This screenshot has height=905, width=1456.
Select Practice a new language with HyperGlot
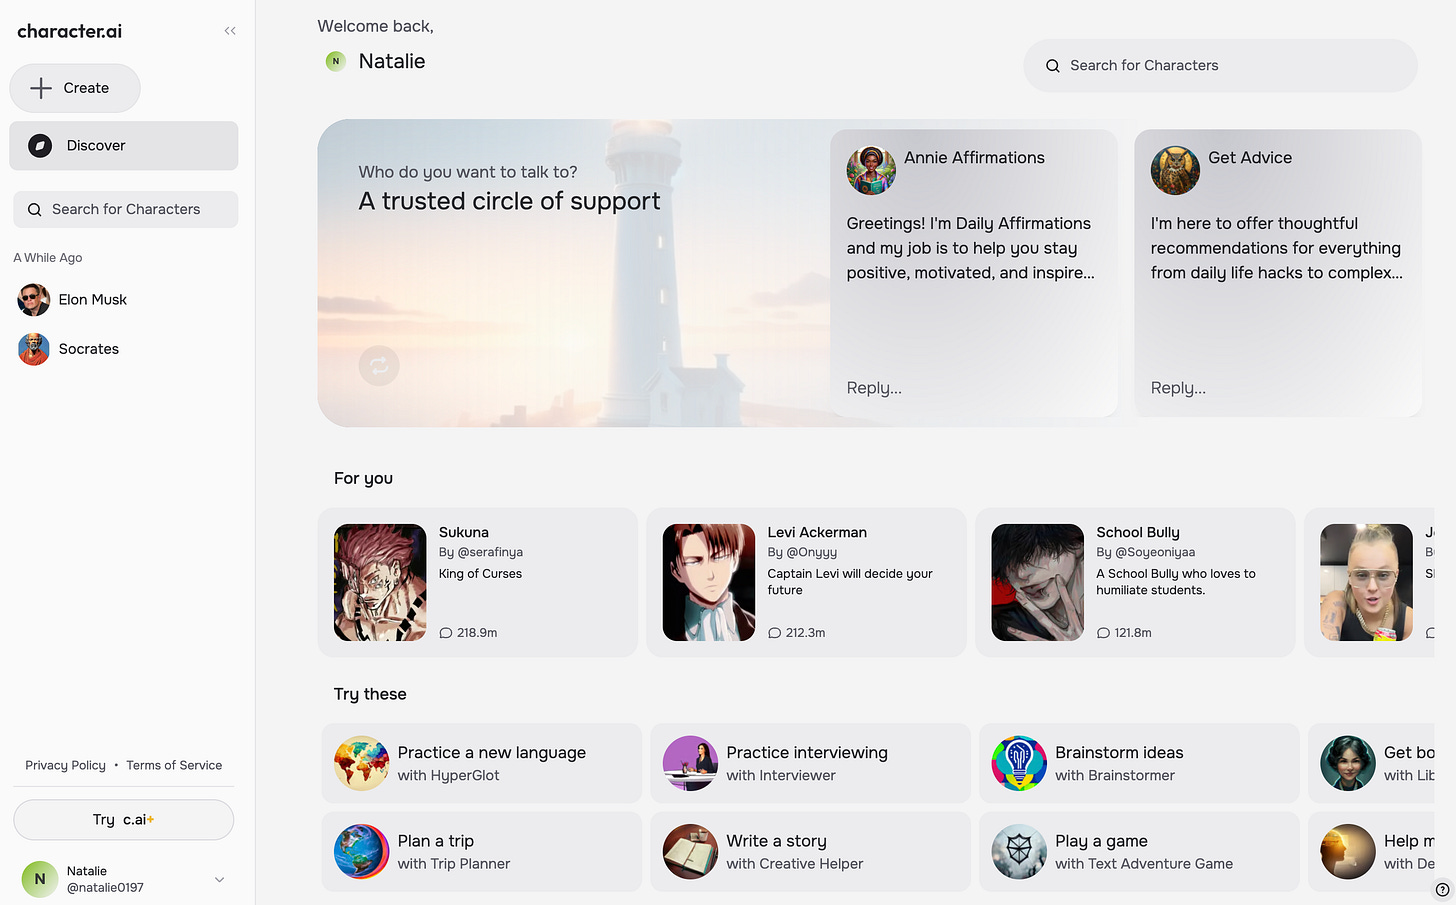(x=482, y=763)
